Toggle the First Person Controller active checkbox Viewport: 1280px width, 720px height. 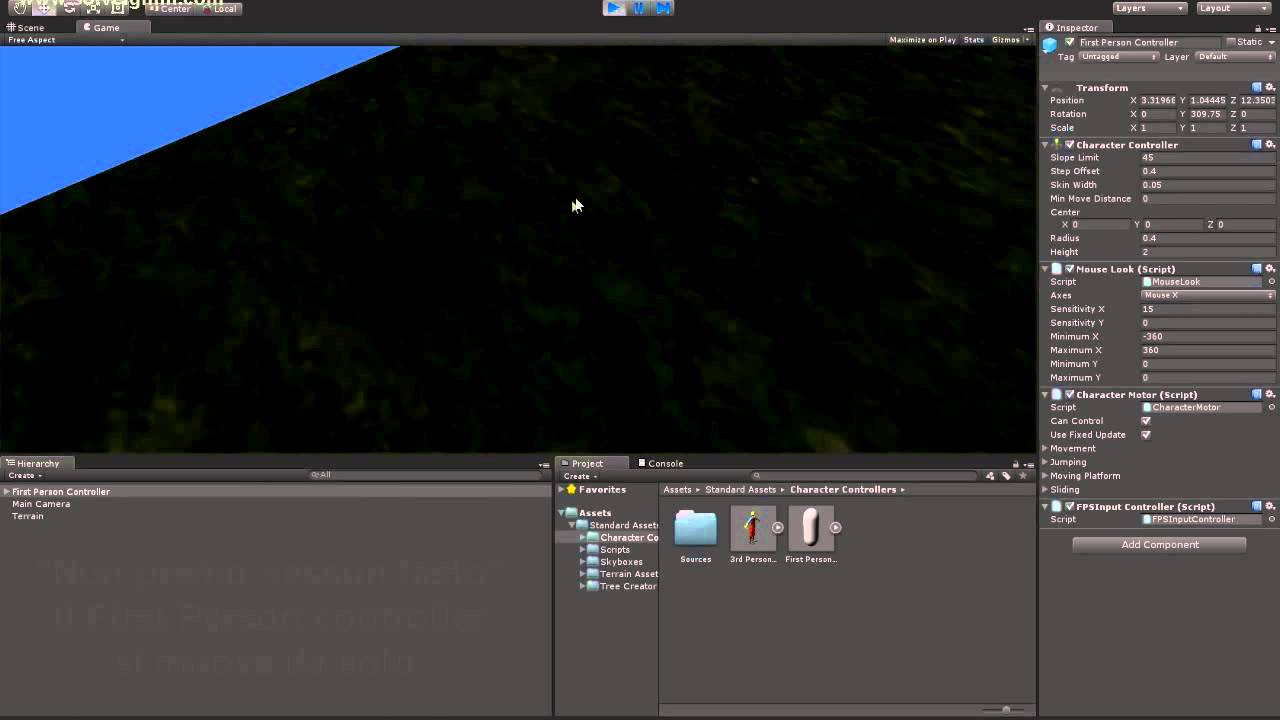point(1070,43)
